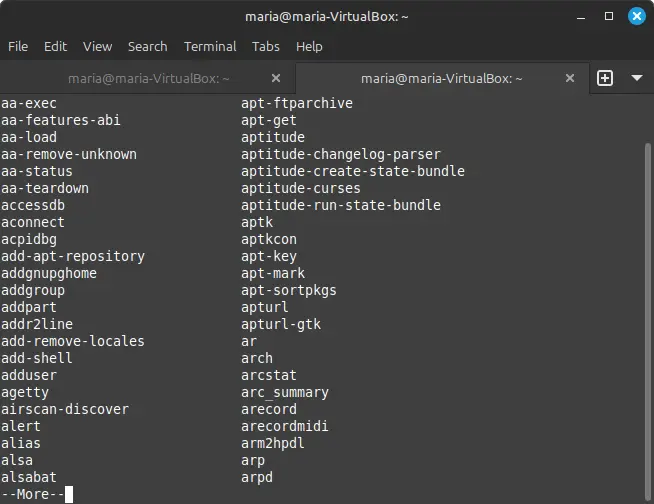
Task: Click the acpidbg entry
Action: point(29,239)
